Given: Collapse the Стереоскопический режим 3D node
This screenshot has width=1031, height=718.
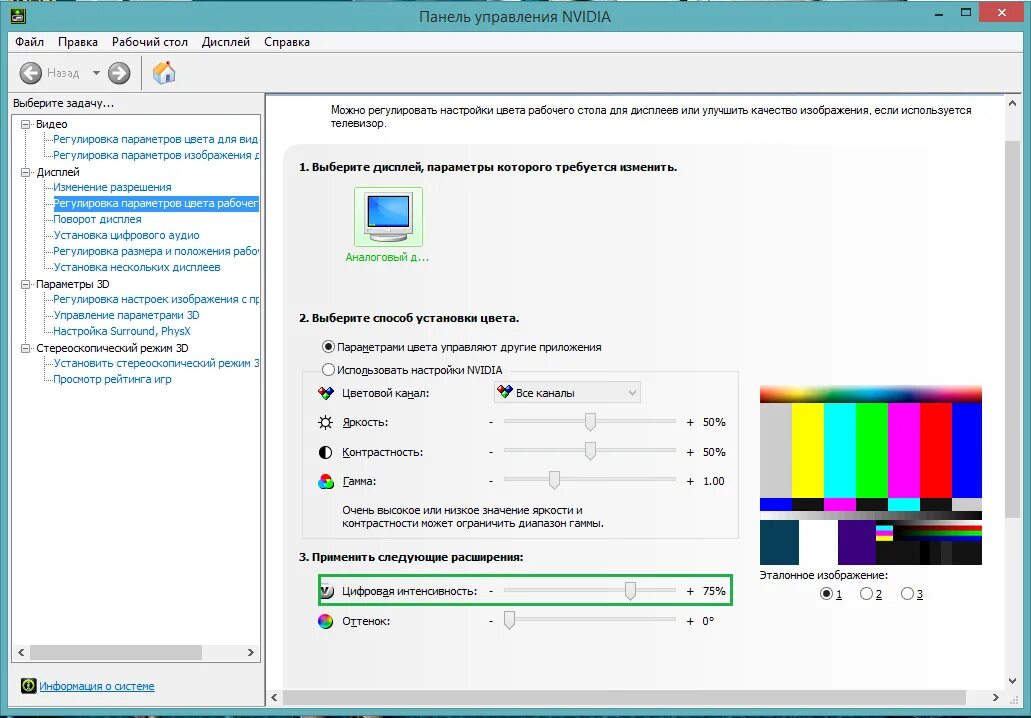Looking at the screenshot, I should (x=26, y=348).
